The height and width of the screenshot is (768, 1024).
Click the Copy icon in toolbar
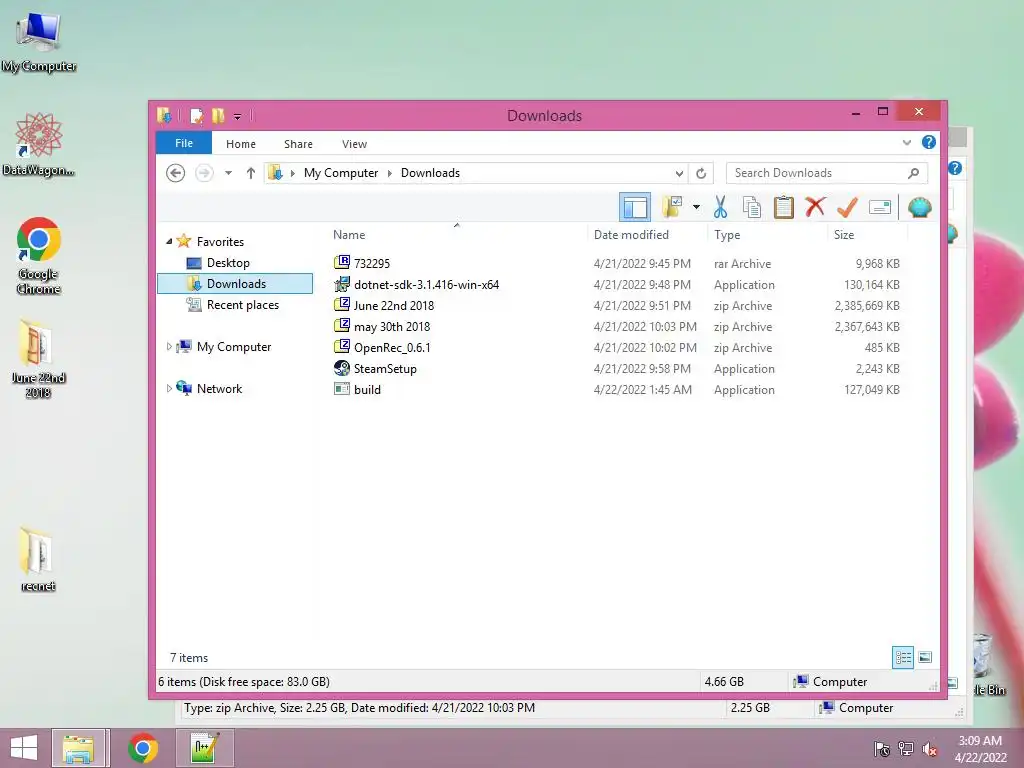tap(752, 207)
